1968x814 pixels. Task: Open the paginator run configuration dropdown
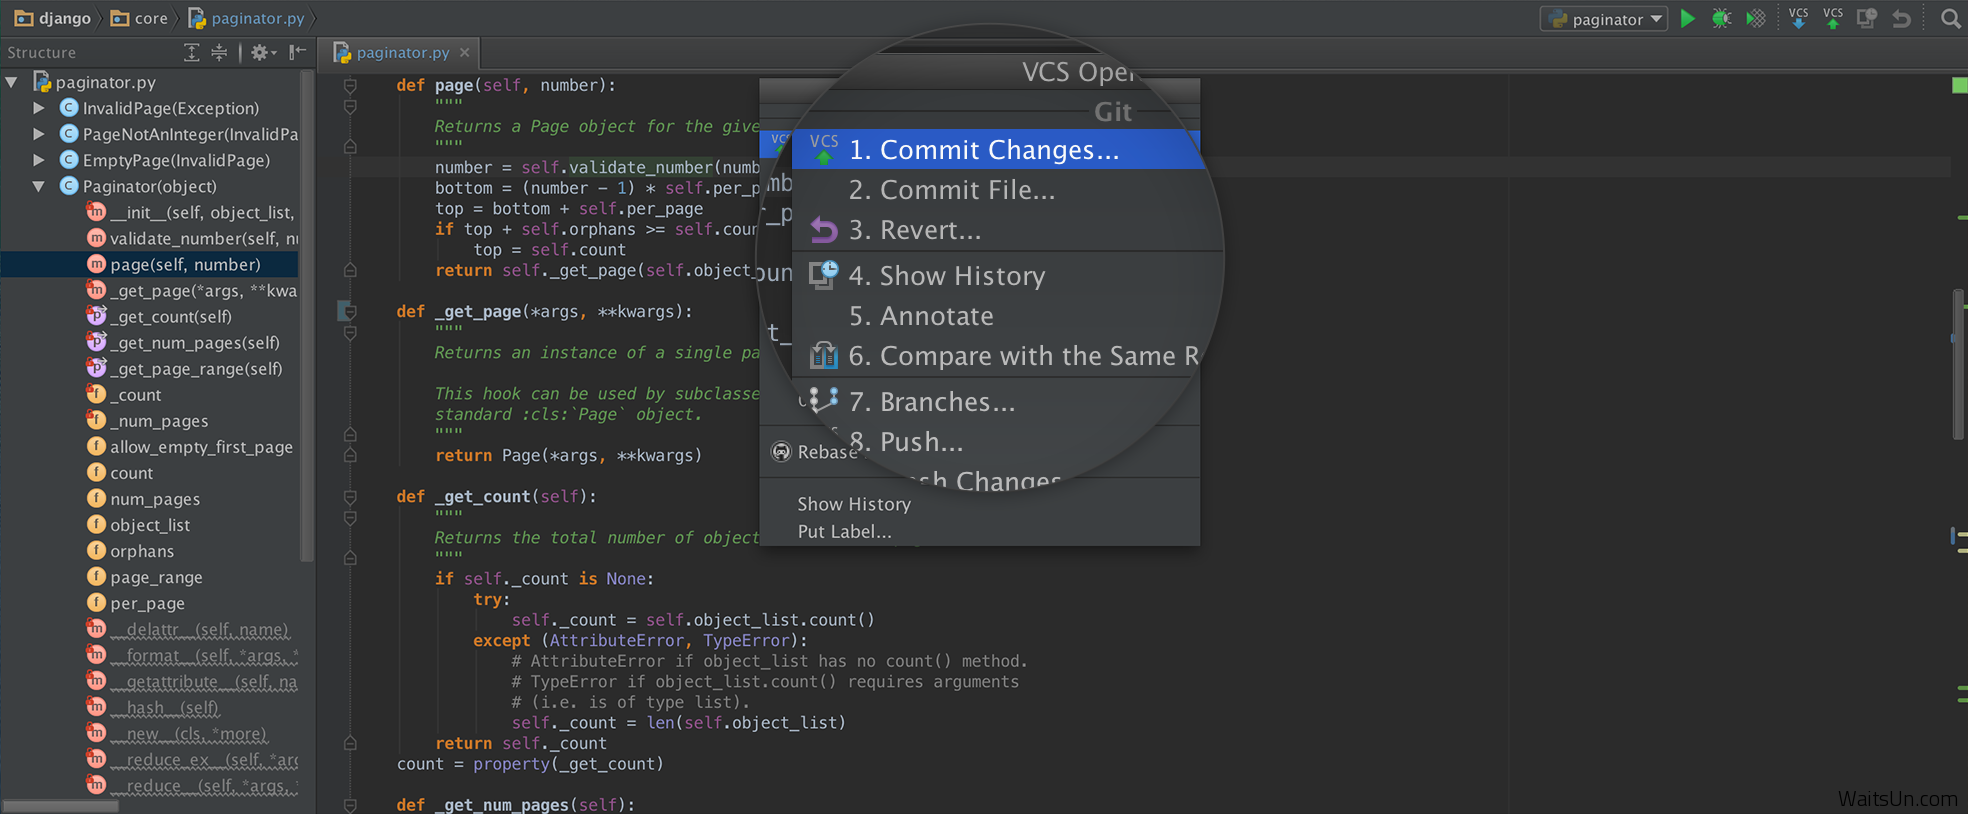coord(1604,19)
